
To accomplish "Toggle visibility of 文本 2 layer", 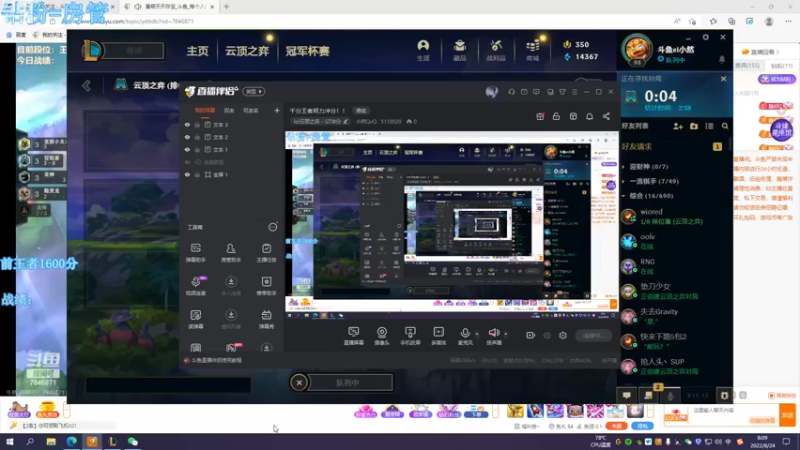I will point(187,137).
